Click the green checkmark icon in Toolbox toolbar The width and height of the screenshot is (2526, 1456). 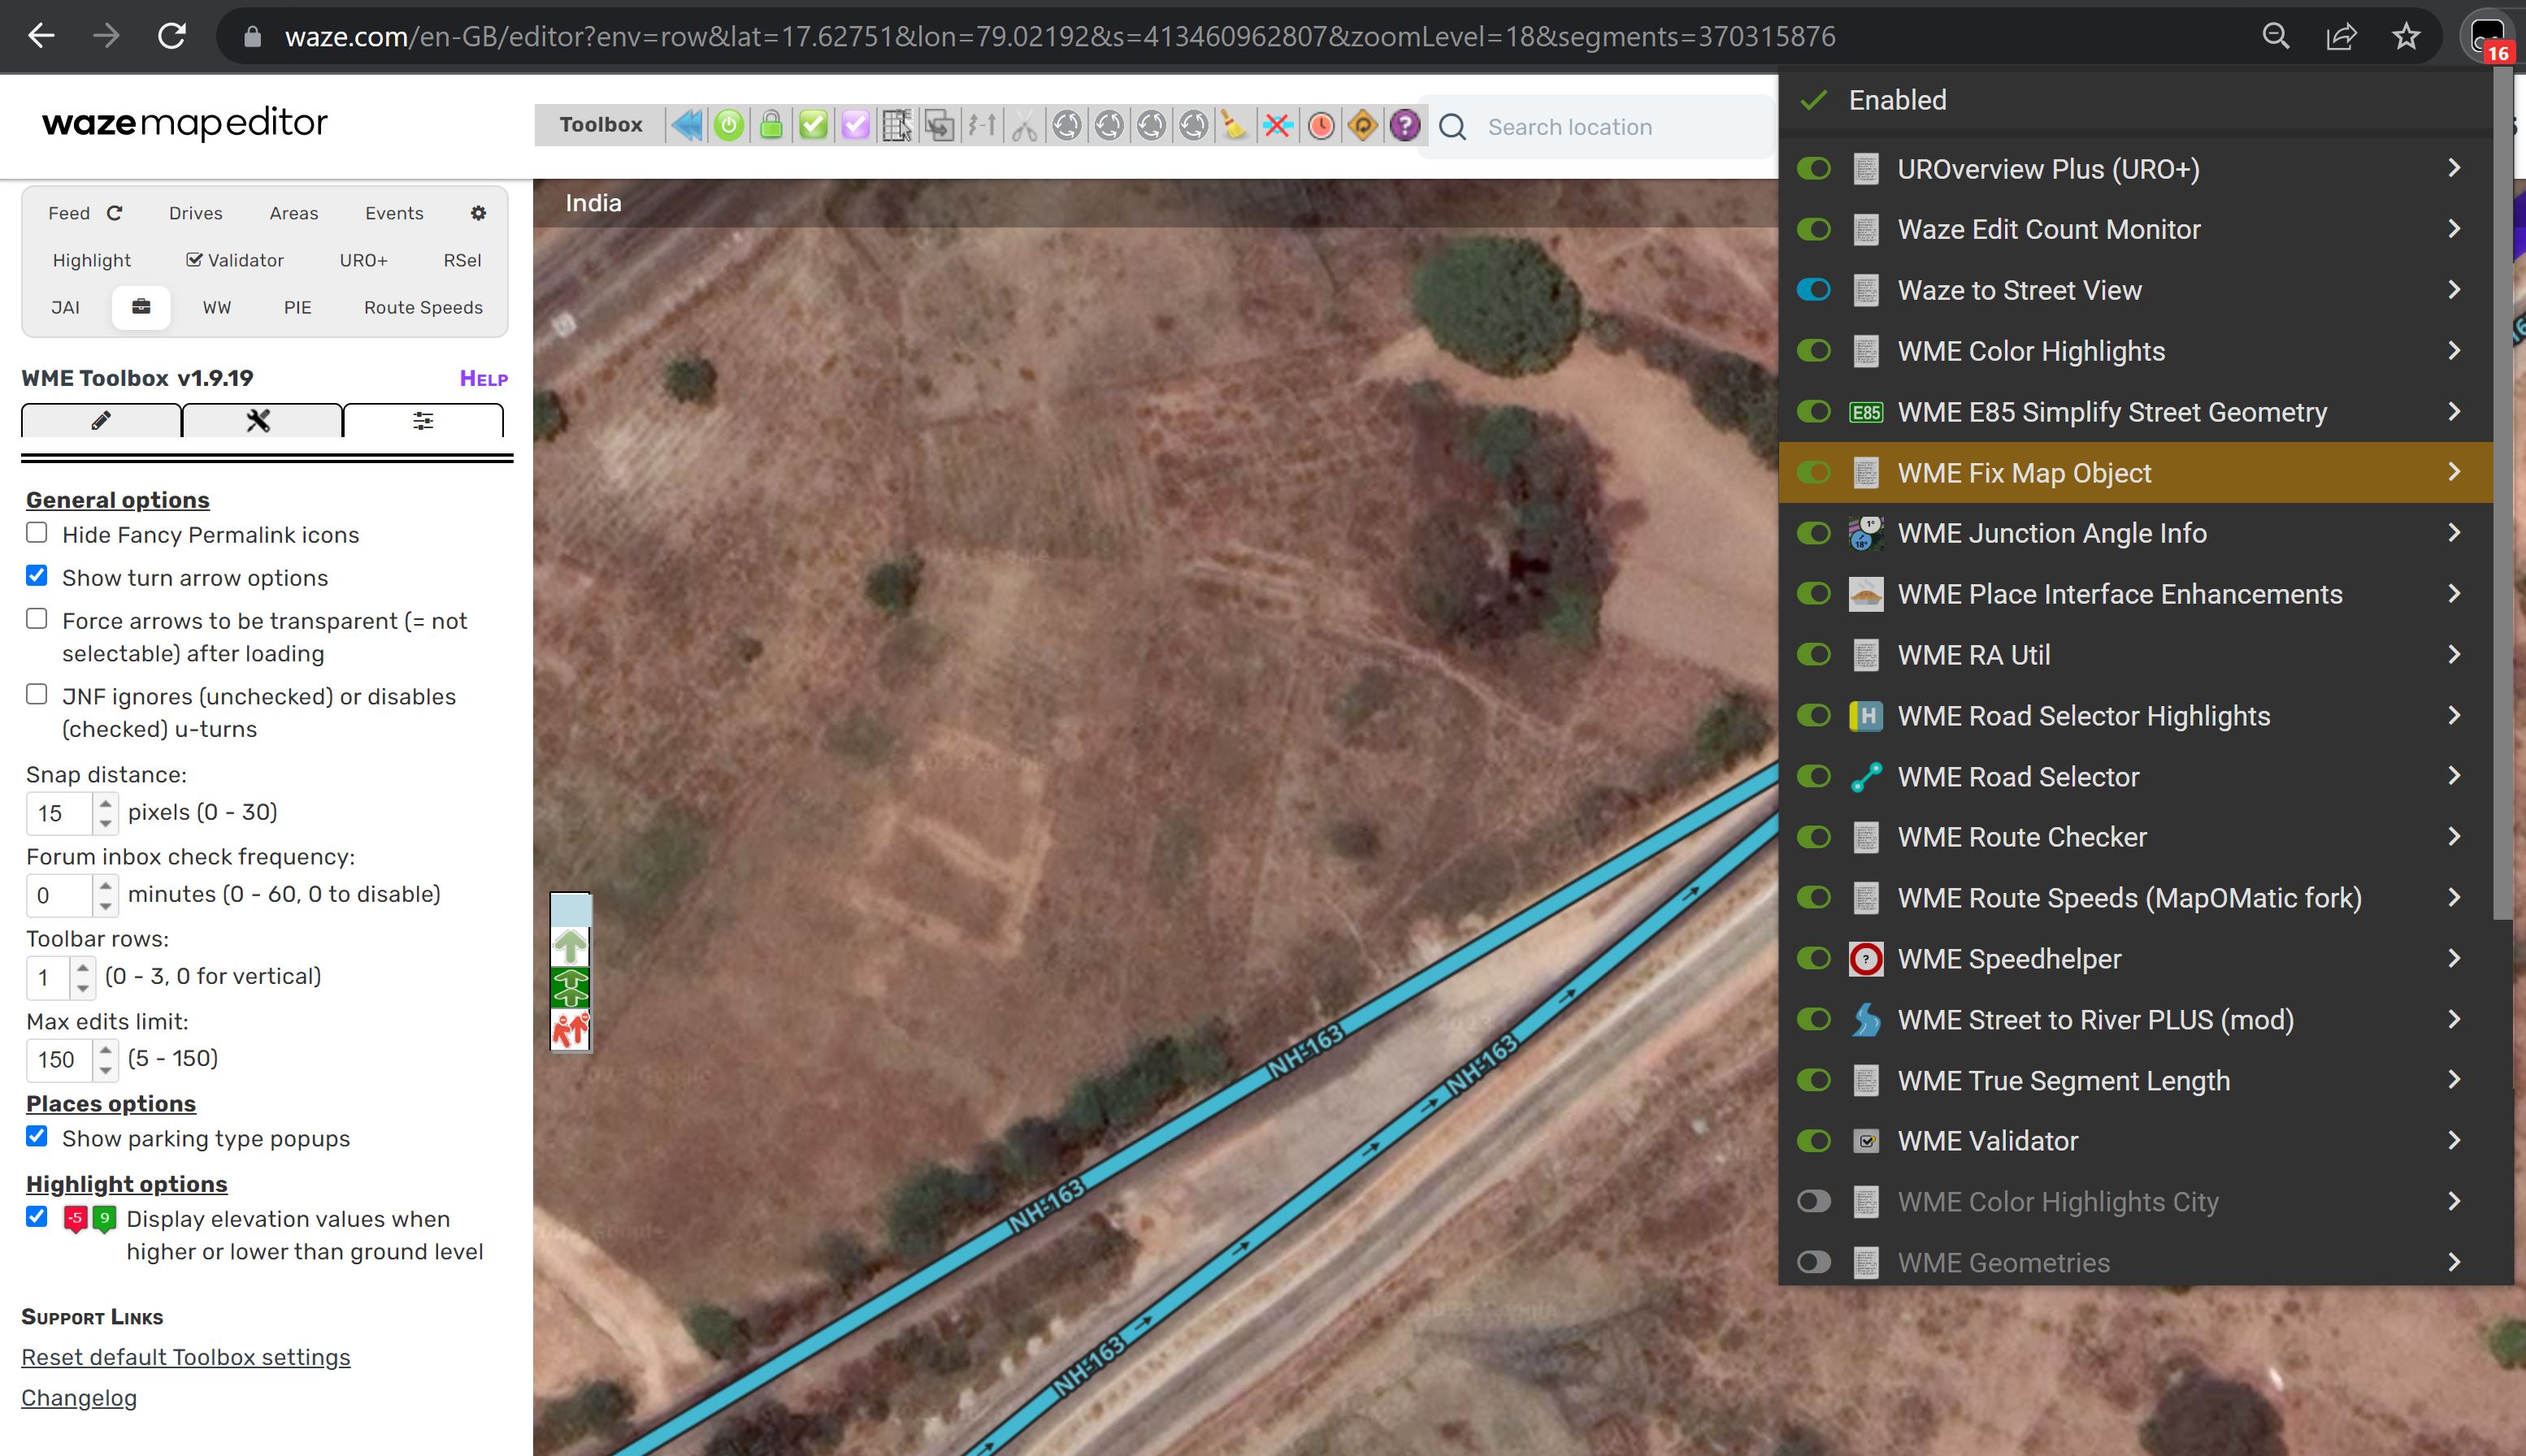pos(813,125)
